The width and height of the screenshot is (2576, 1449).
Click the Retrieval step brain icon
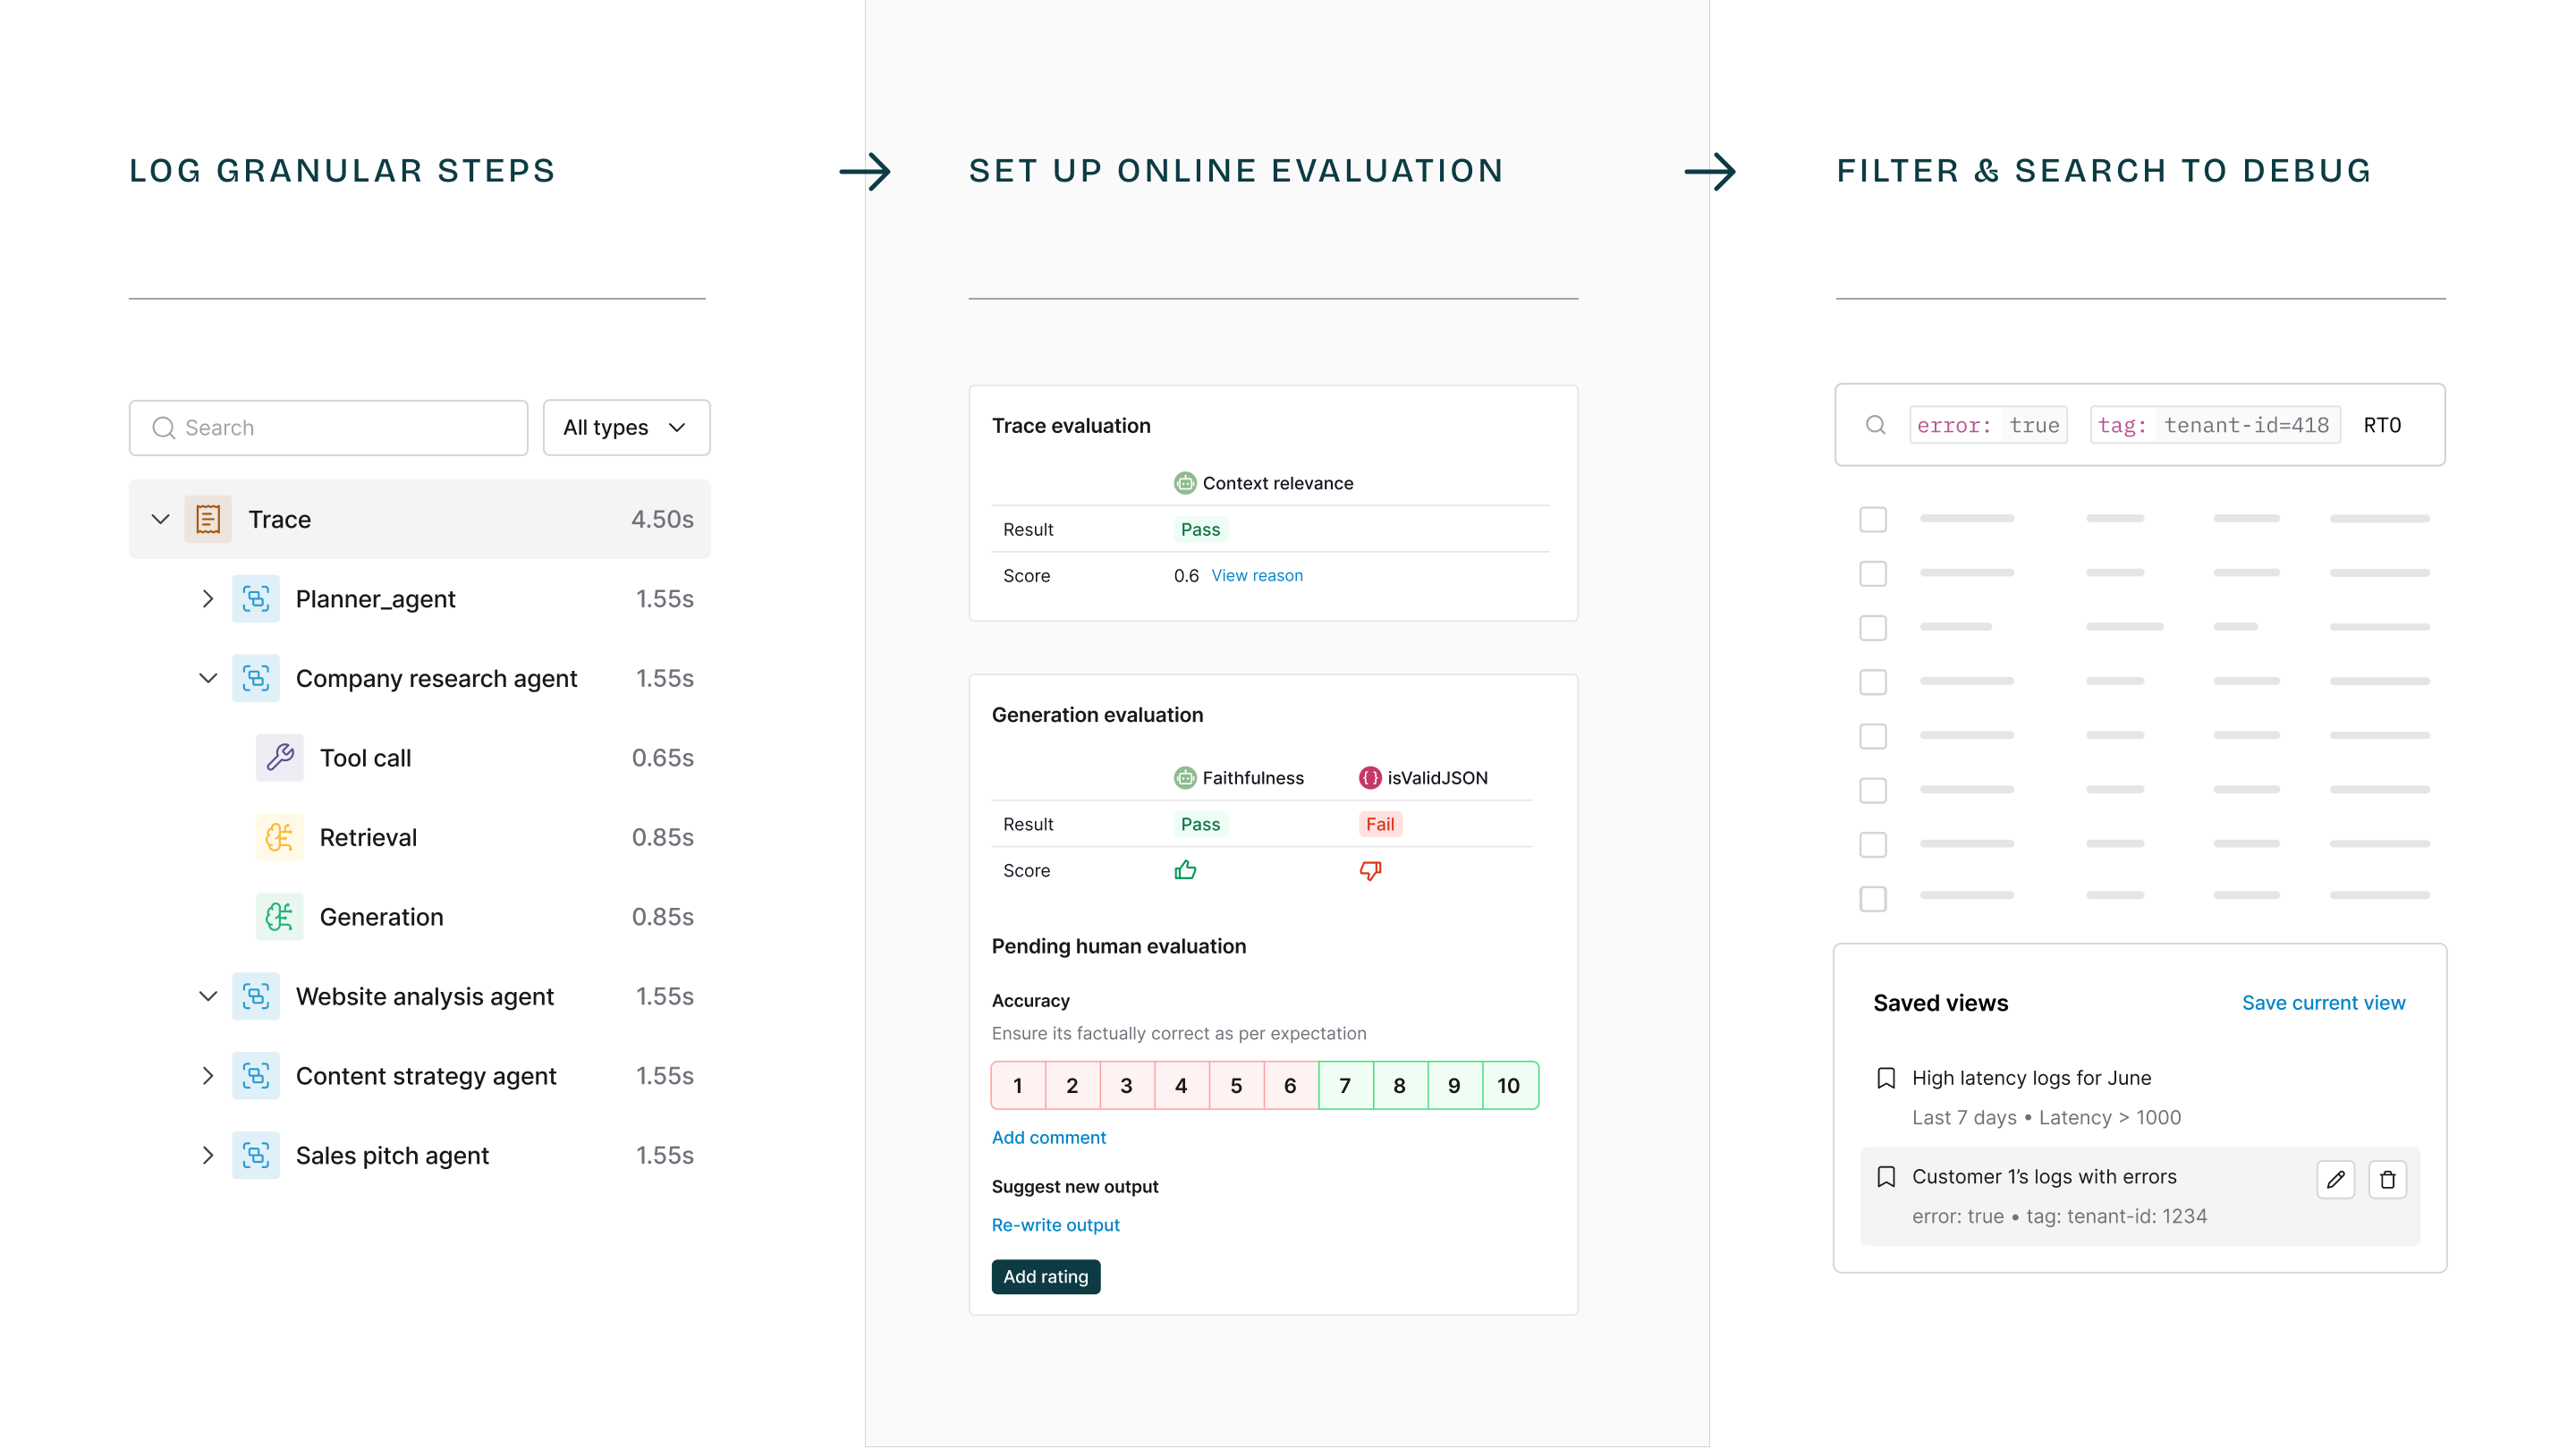279,837
